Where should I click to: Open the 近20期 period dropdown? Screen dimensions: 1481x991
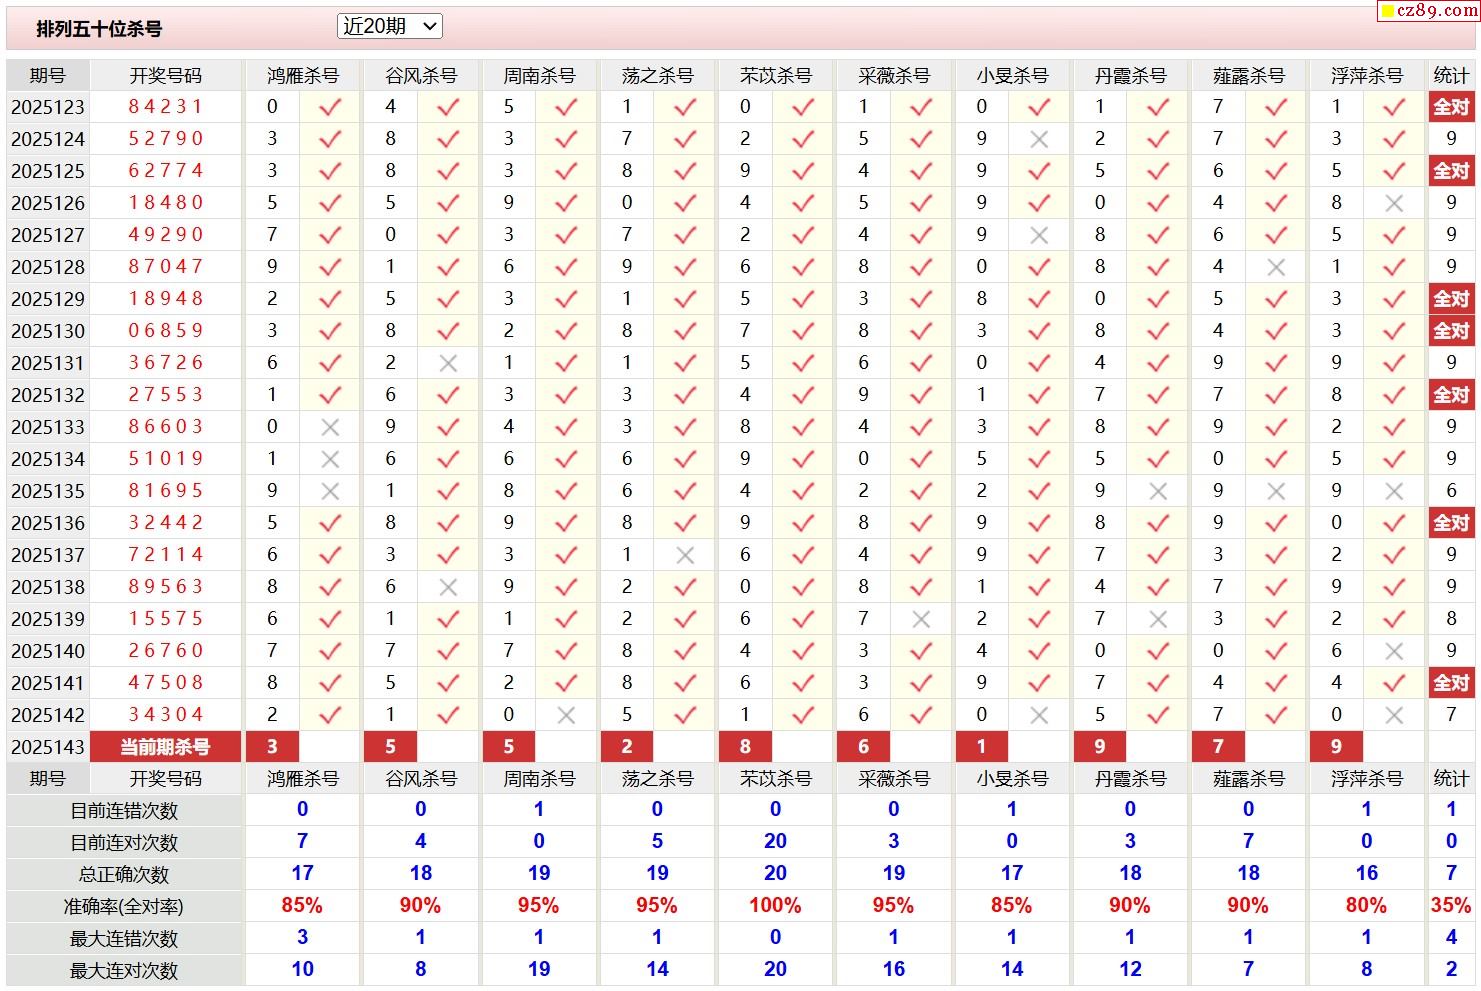pos(390,27)
